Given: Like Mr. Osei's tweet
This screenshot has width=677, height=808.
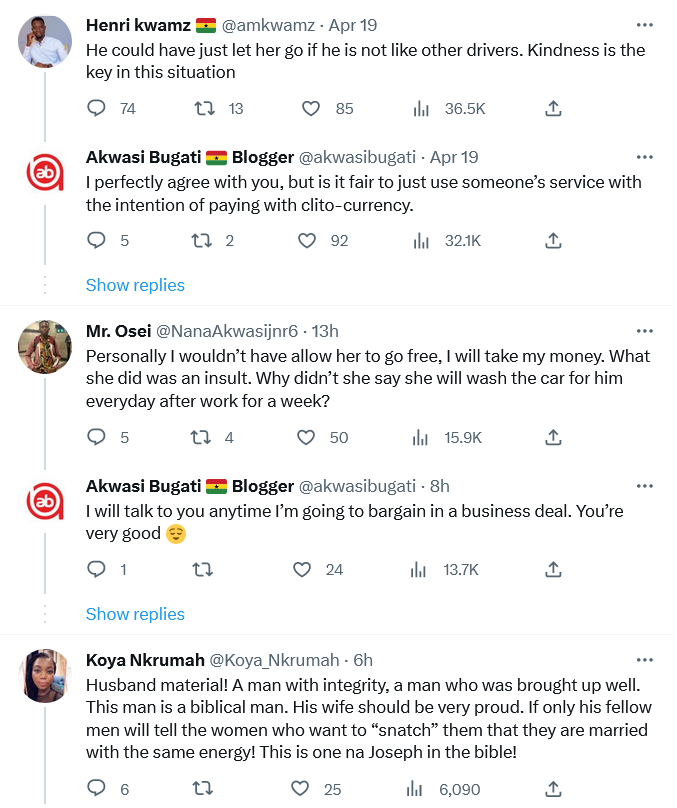Looking at the screenshot, I should pyautogui.click(x=310, y=437).
